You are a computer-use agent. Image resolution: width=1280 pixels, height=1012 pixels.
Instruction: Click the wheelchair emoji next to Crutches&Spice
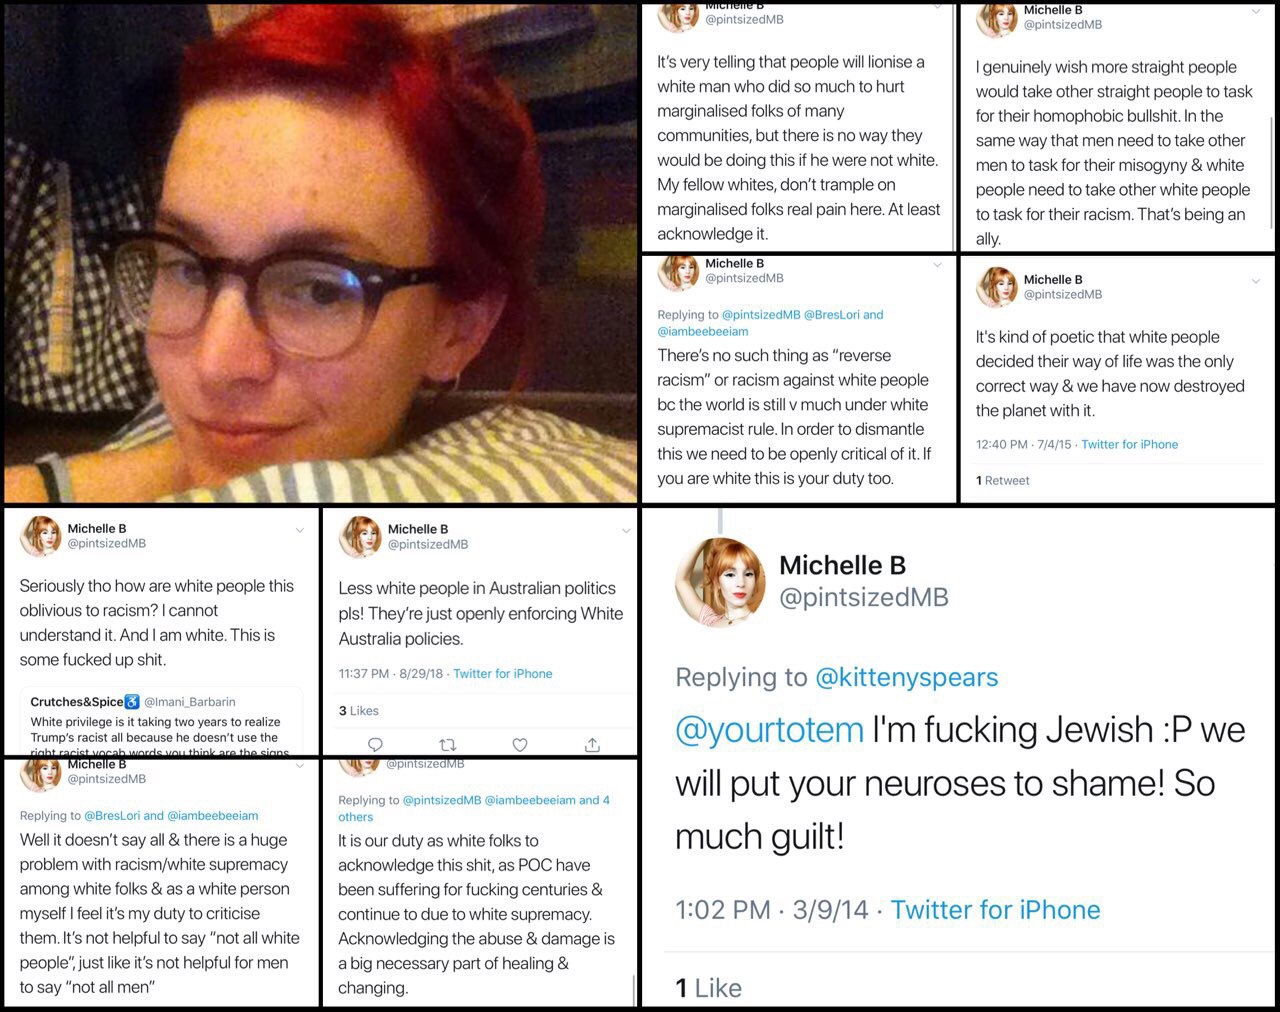coord(132,702)
